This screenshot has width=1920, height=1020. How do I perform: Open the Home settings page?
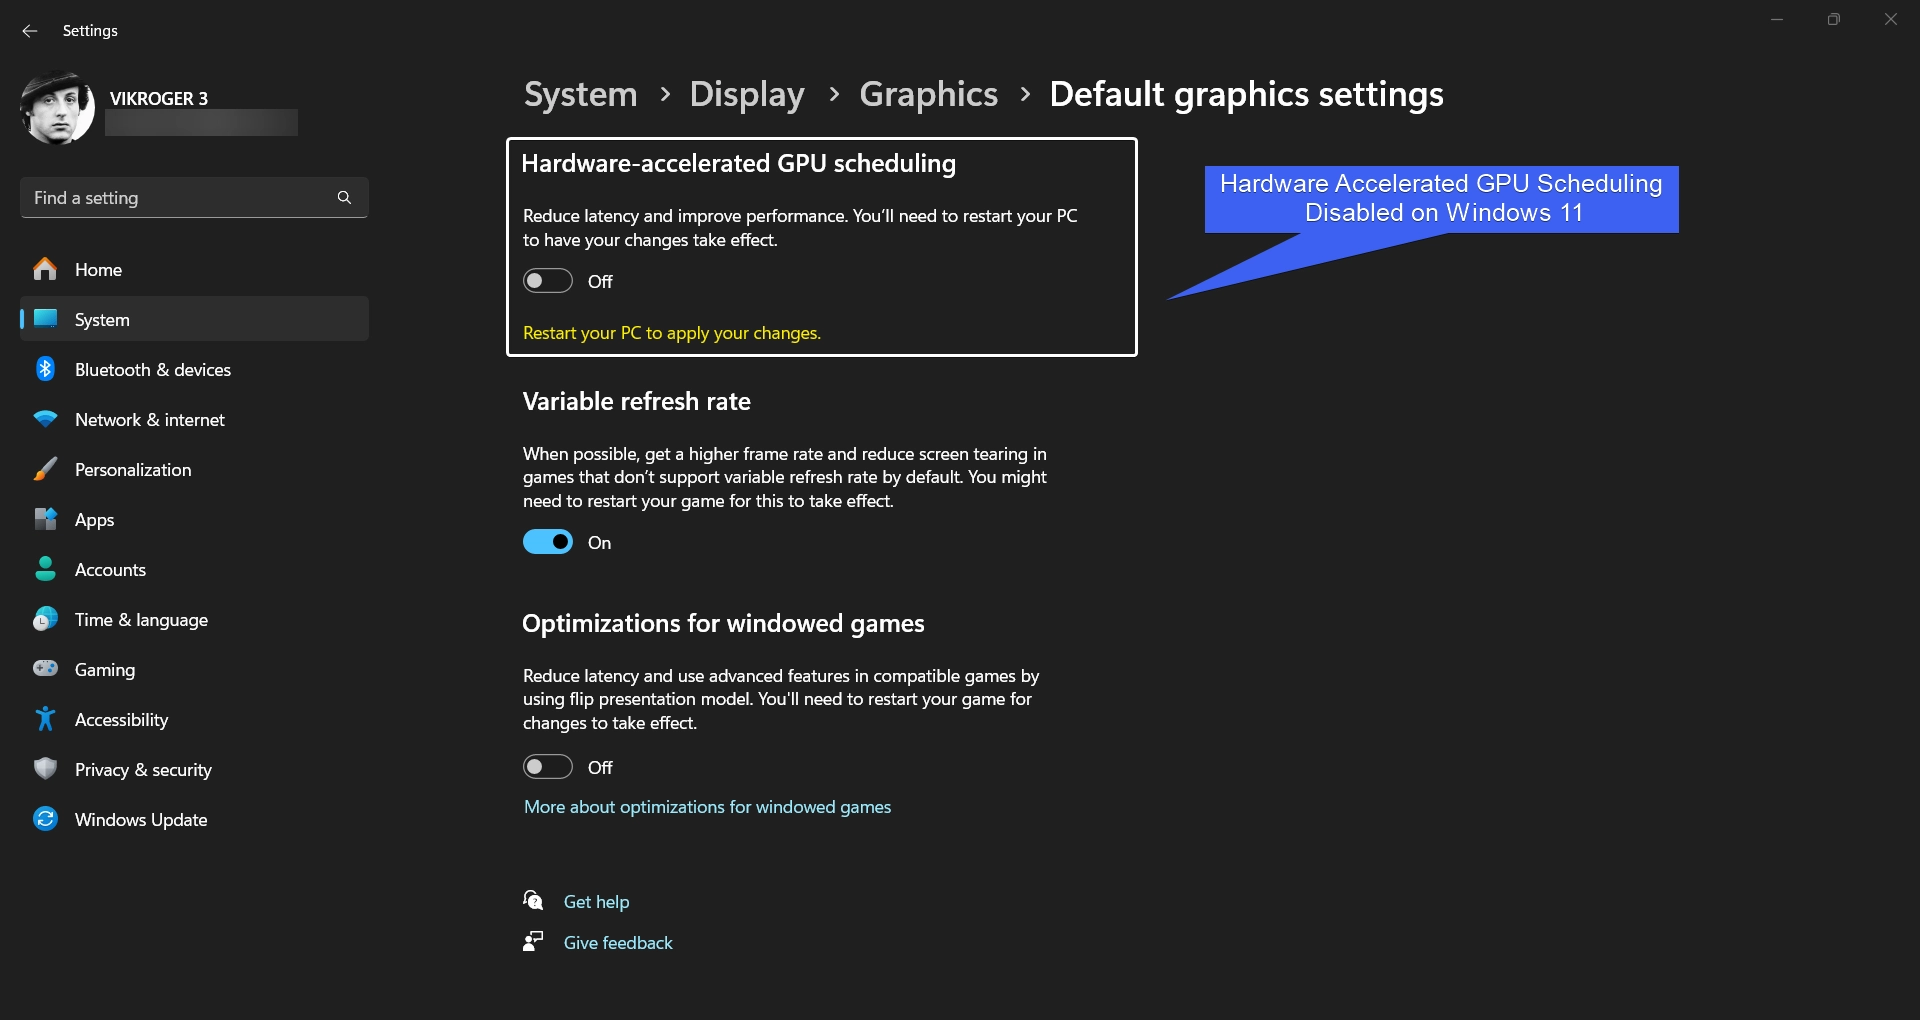click(x=194, y=269)
